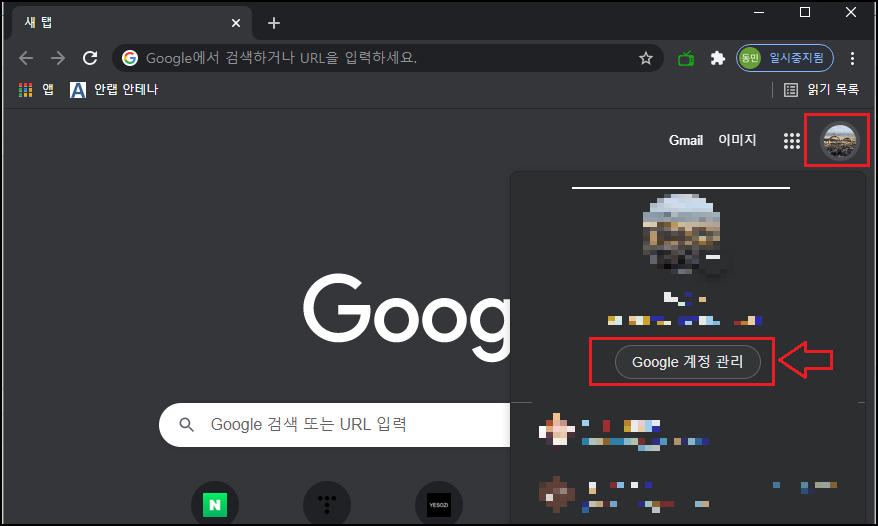Click Google account avatar at top right
Image resolution: width=878 pixels, height=526 pixels.
pos(839,141)
